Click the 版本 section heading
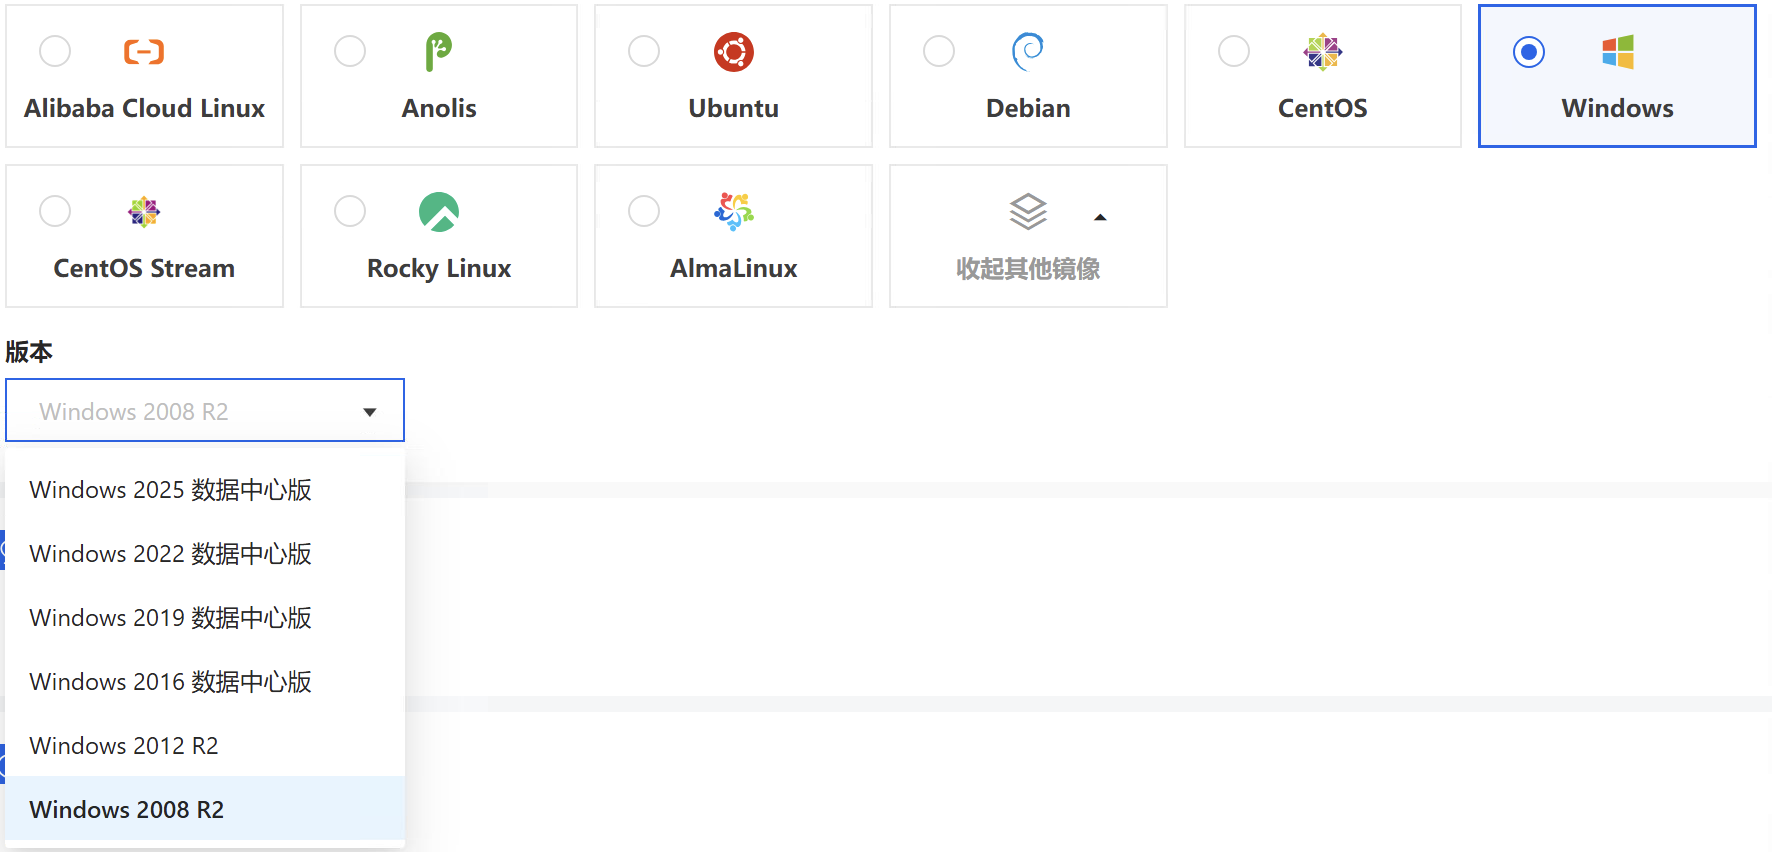 [x=29, y=352]
